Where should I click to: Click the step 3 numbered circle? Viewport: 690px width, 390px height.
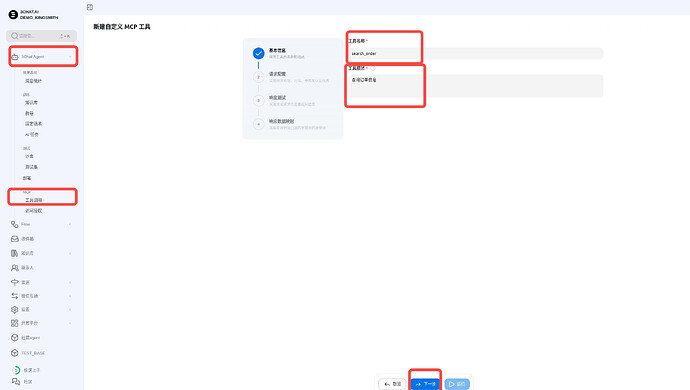click(258, 100)
